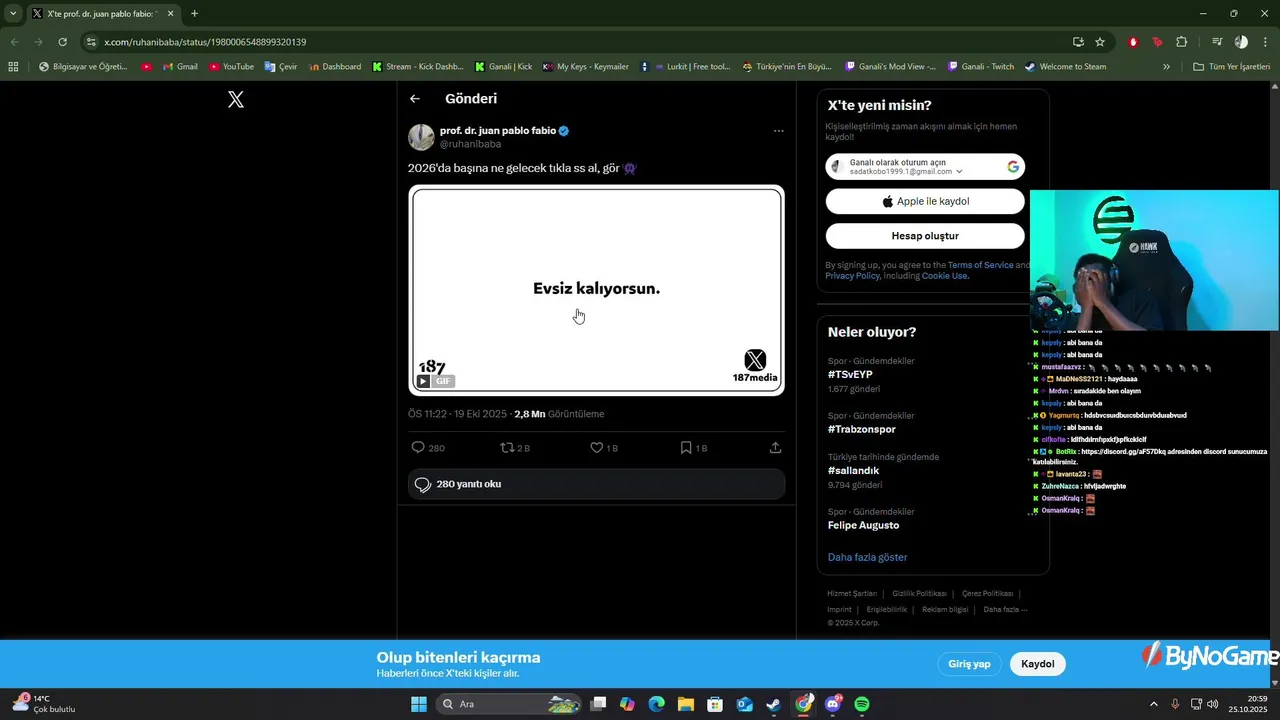Click the browser back arrow
Image resolution: width=1280 pixels, height=720 pixels.
click(x=14, y=42)
